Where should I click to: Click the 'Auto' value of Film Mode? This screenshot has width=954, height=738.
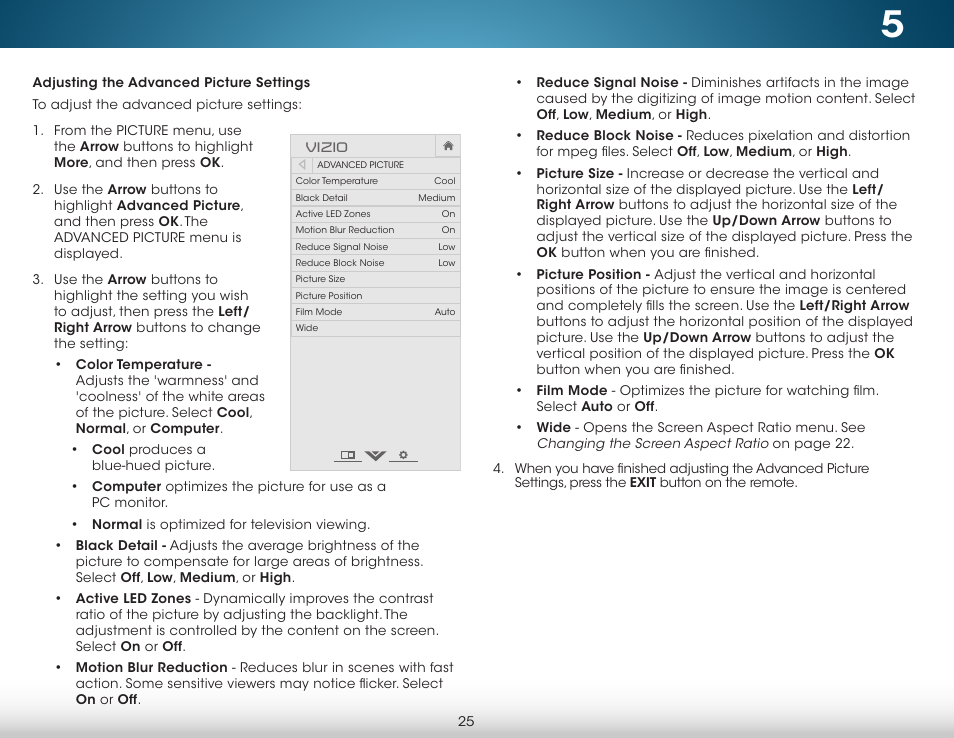[x=445, y=312]
